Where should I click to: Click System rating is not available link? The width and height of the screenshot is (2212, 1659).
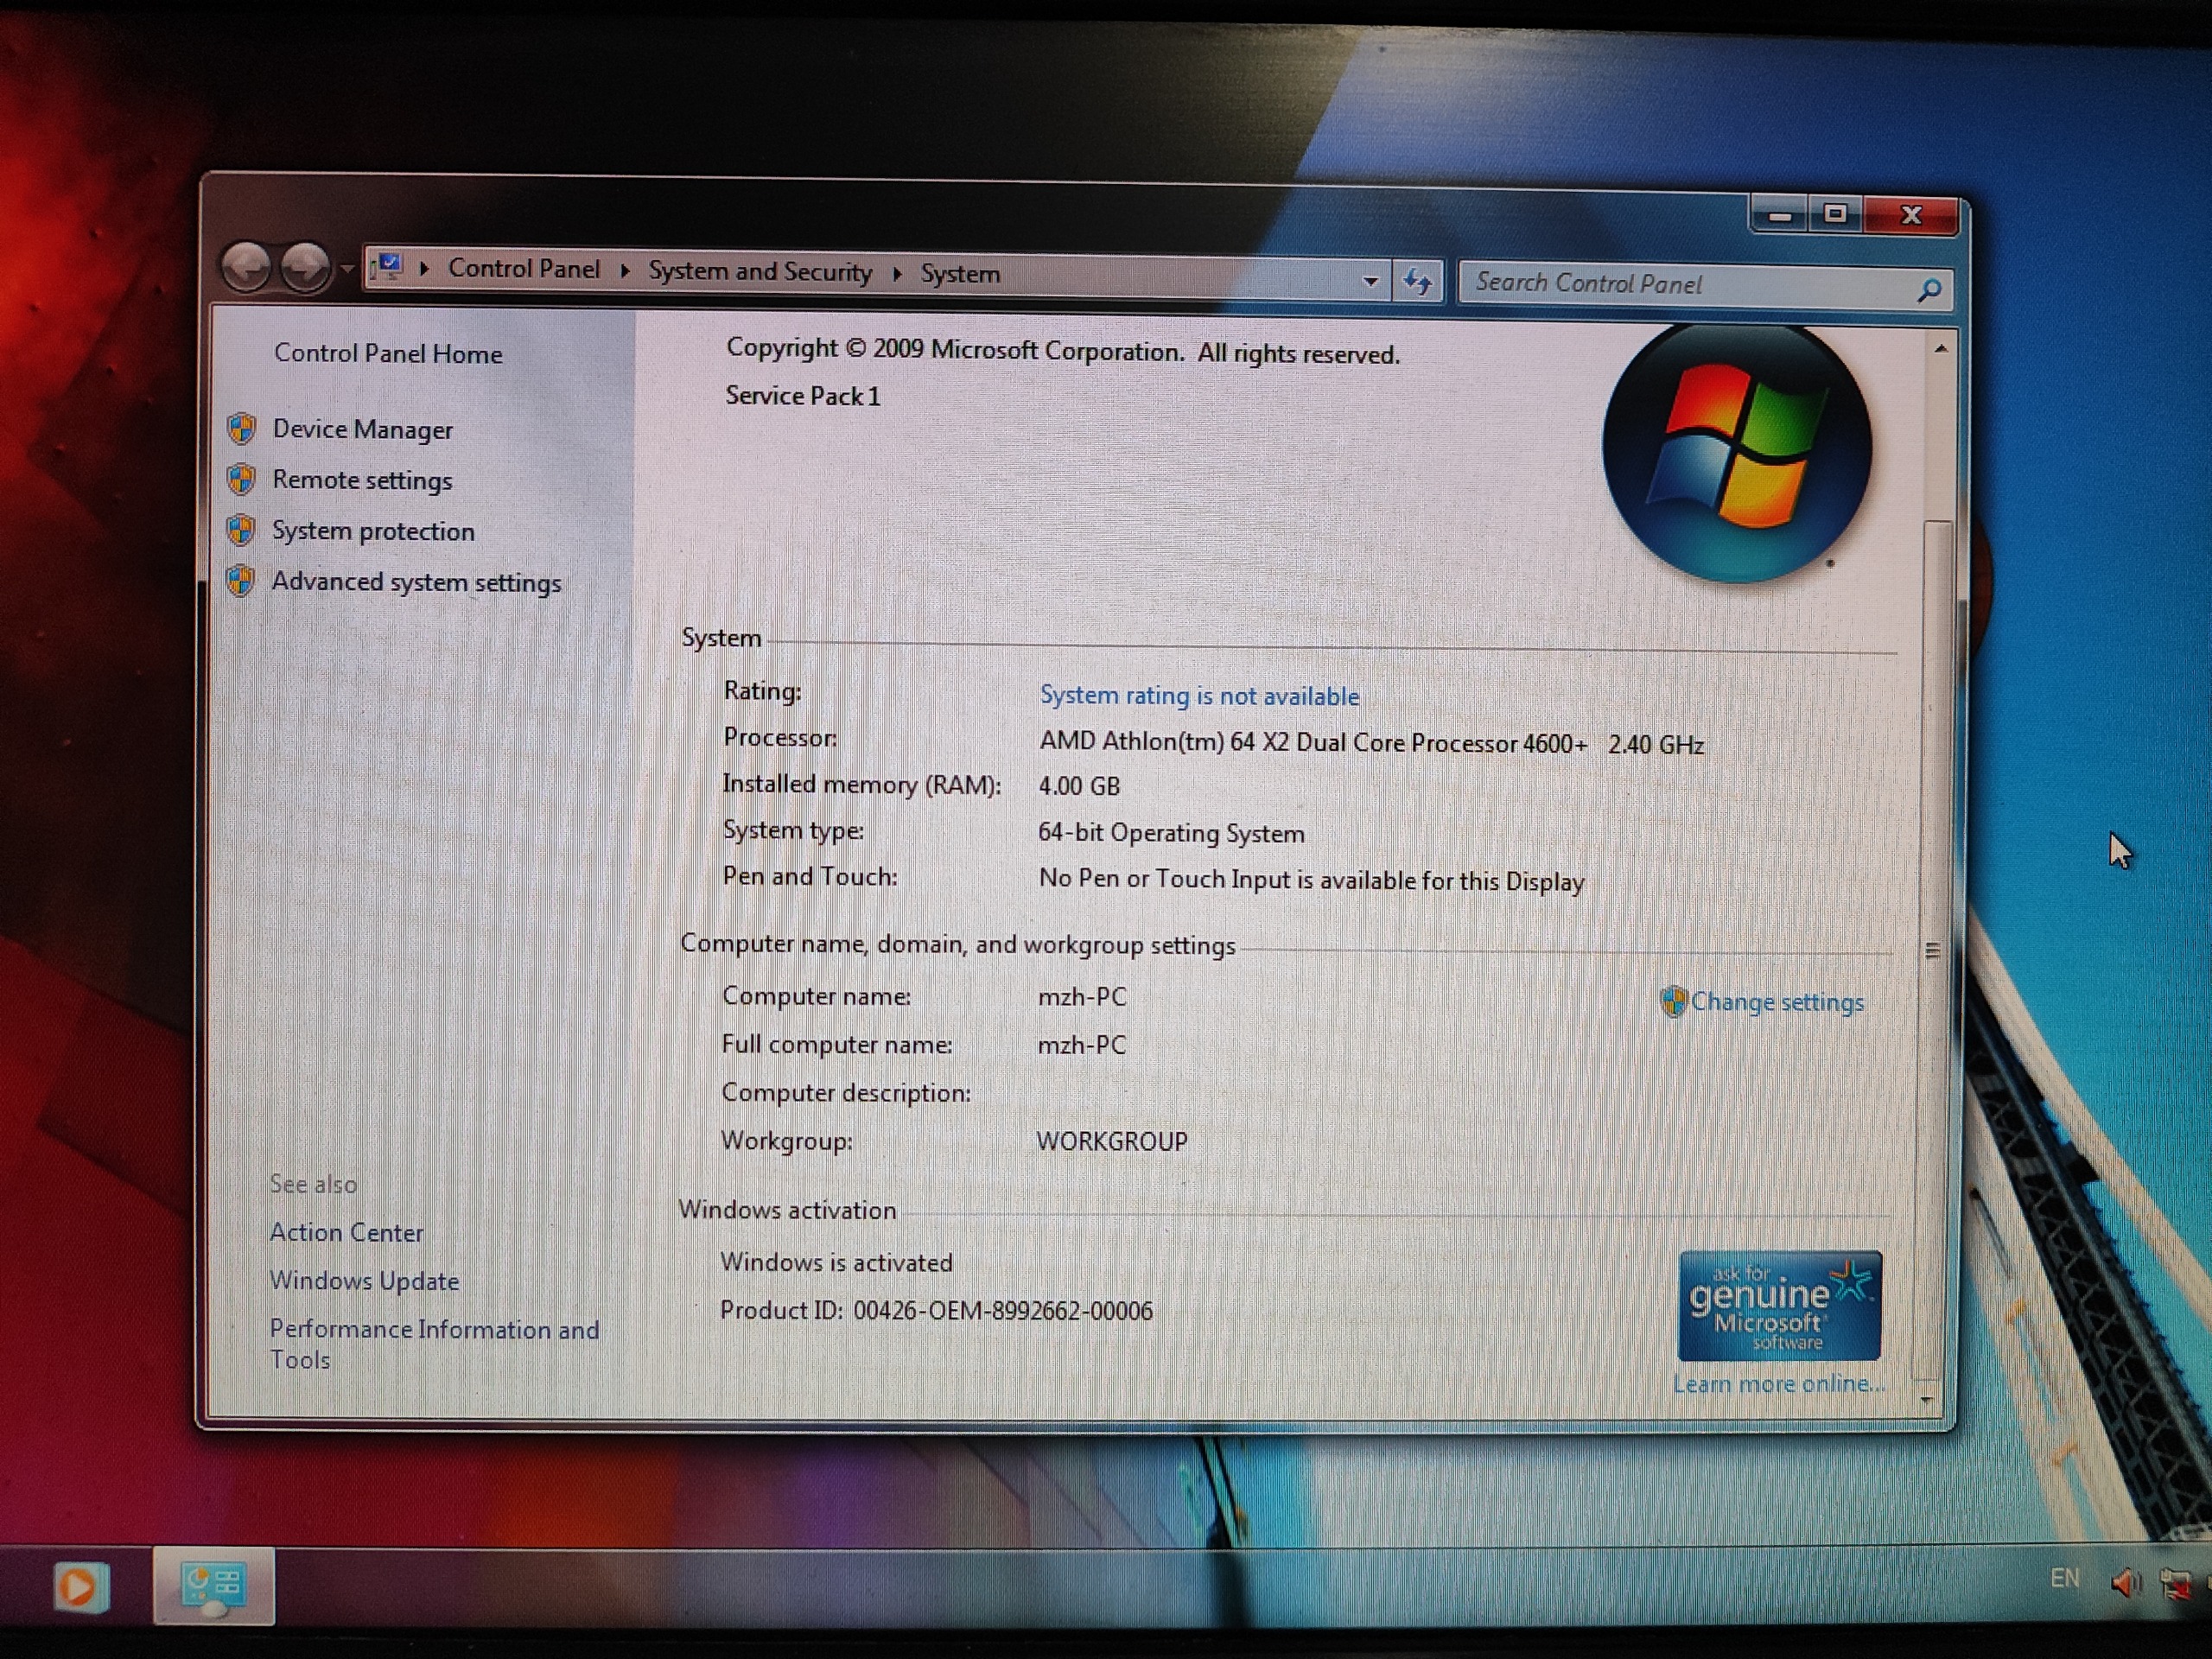[x=1199, y=695]
